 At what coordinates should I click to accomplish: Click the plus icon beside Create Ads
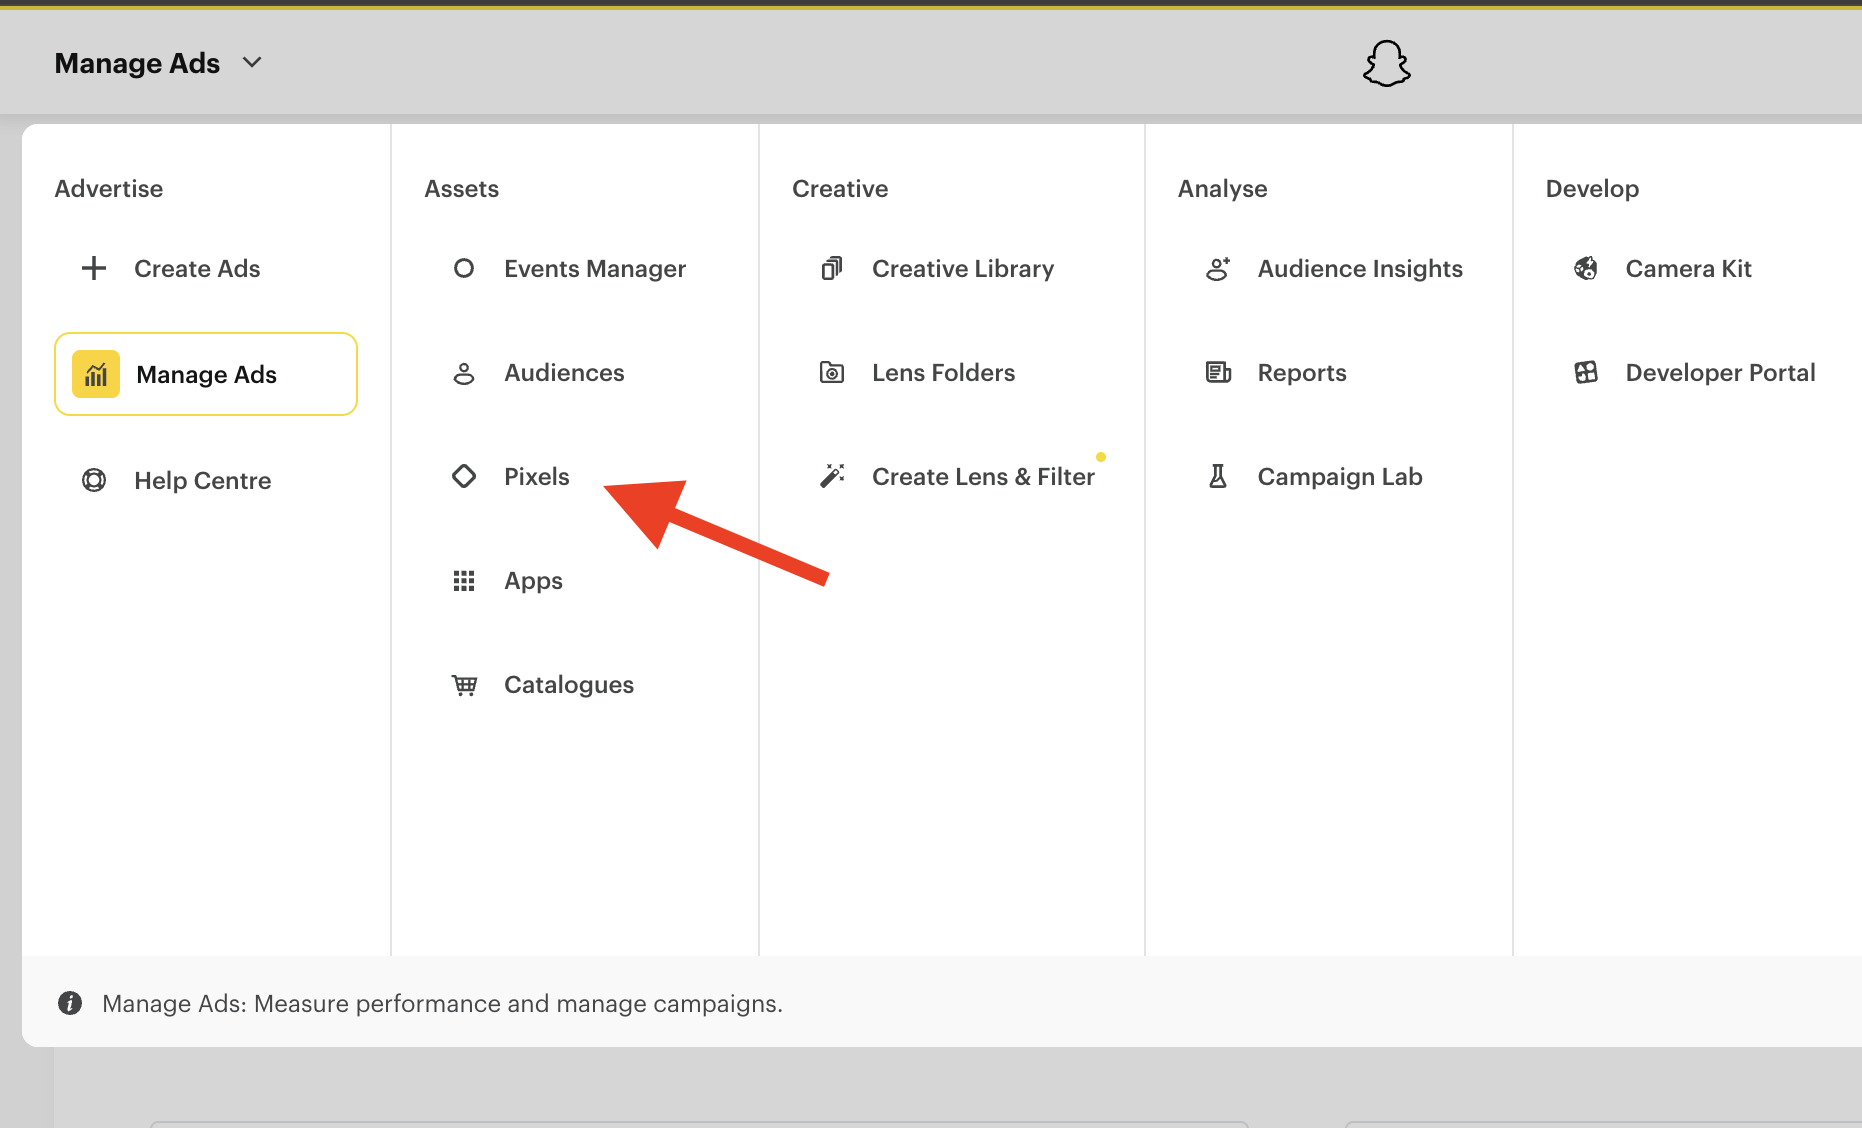(94, 268)
